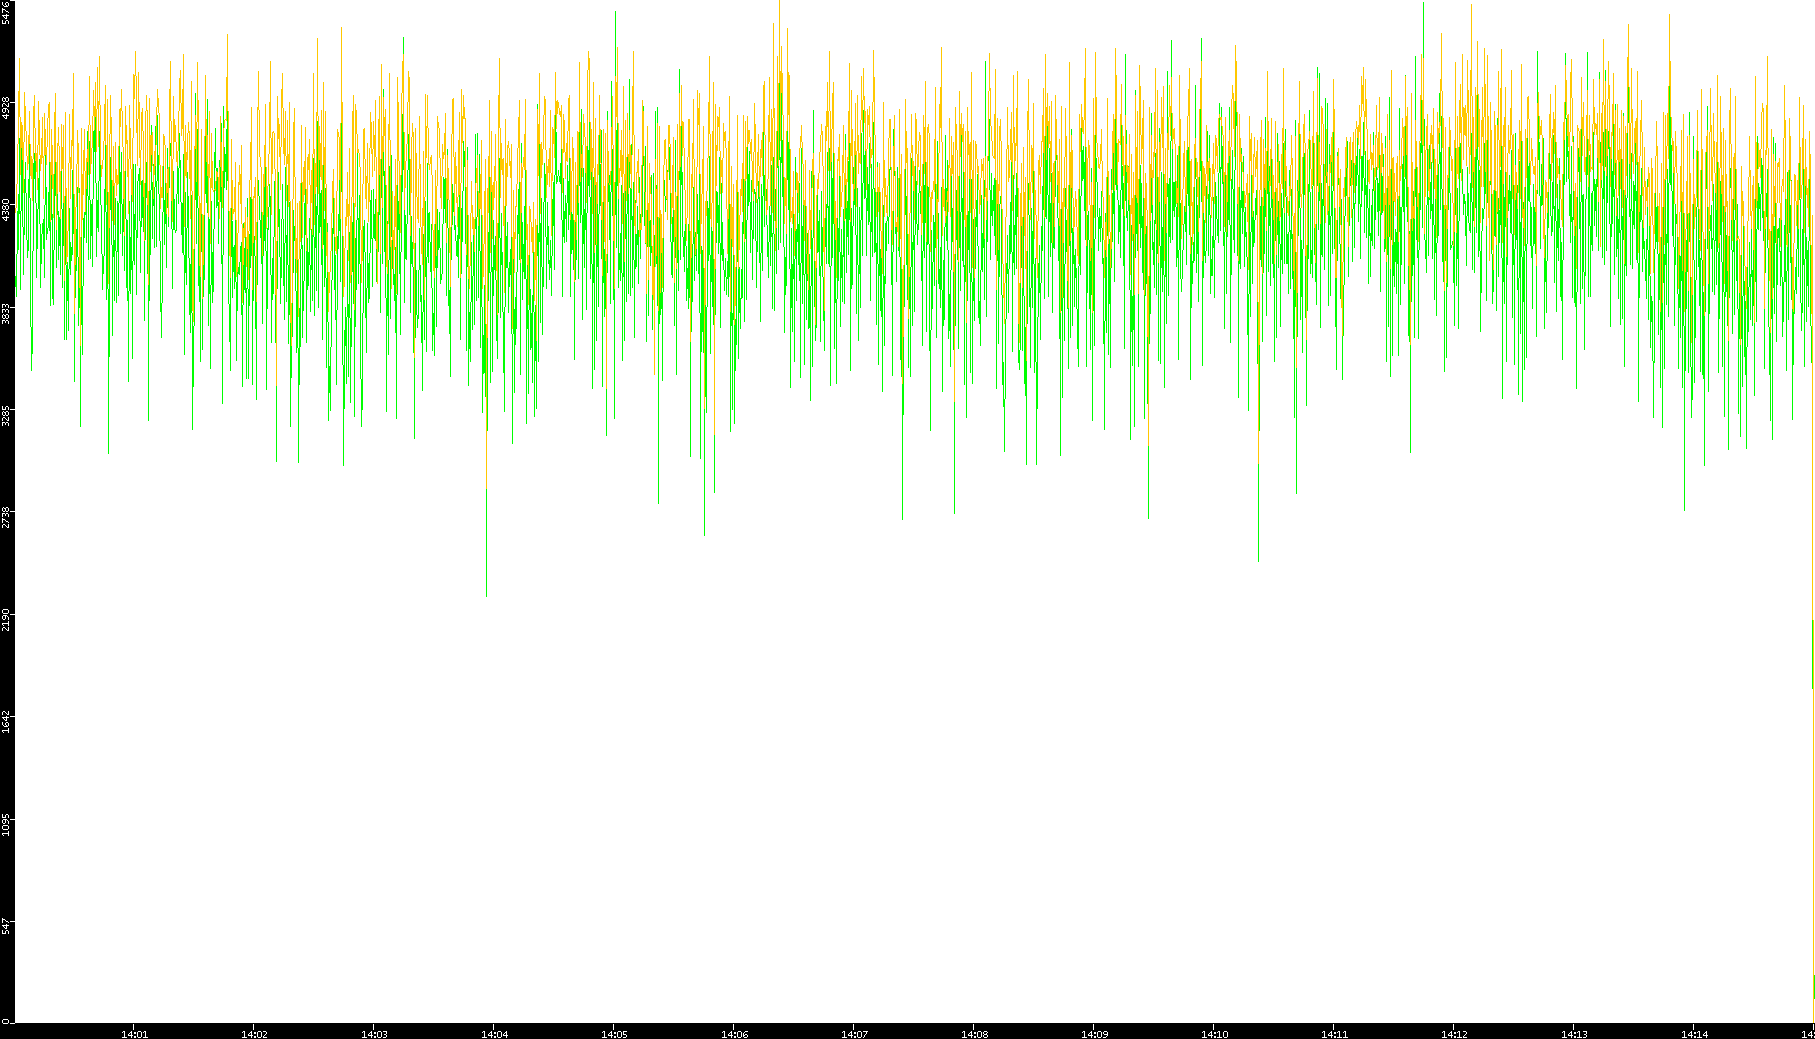Image resolution: width=1815 pixels, height=1039 pixels.
Task: Select the 2190 vertical axis label
Action: click(x=6, y=619)
